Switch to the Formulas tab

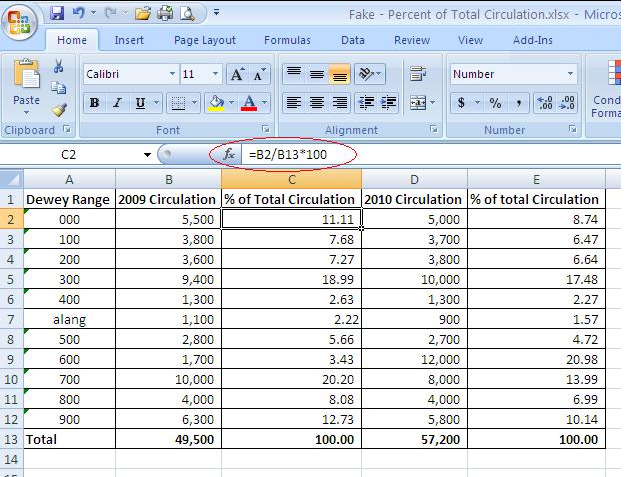[x=287, y=40]
